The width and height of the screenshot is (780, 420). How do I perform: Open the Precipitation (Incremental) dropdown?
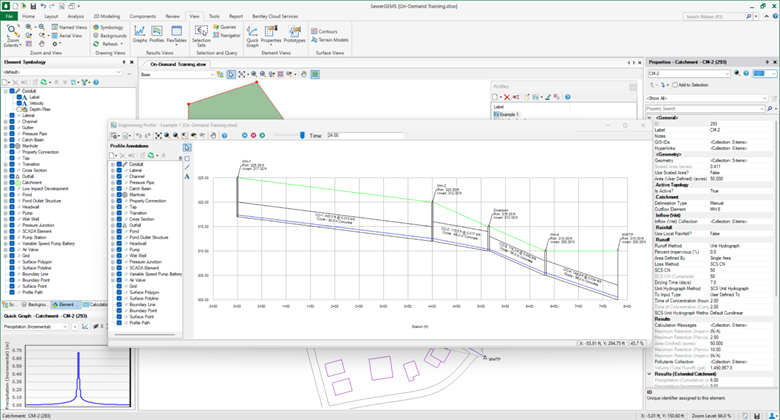coord(65,326)
